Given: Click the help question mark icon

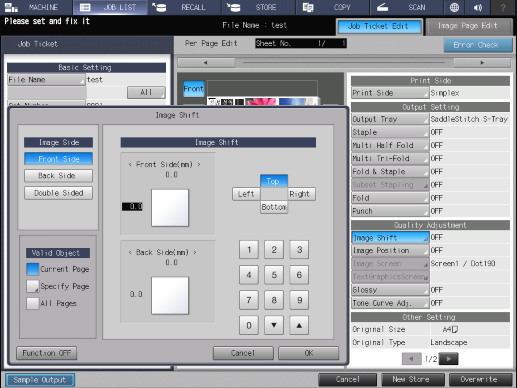Looking at the screenshot, I should click(503, 7).
